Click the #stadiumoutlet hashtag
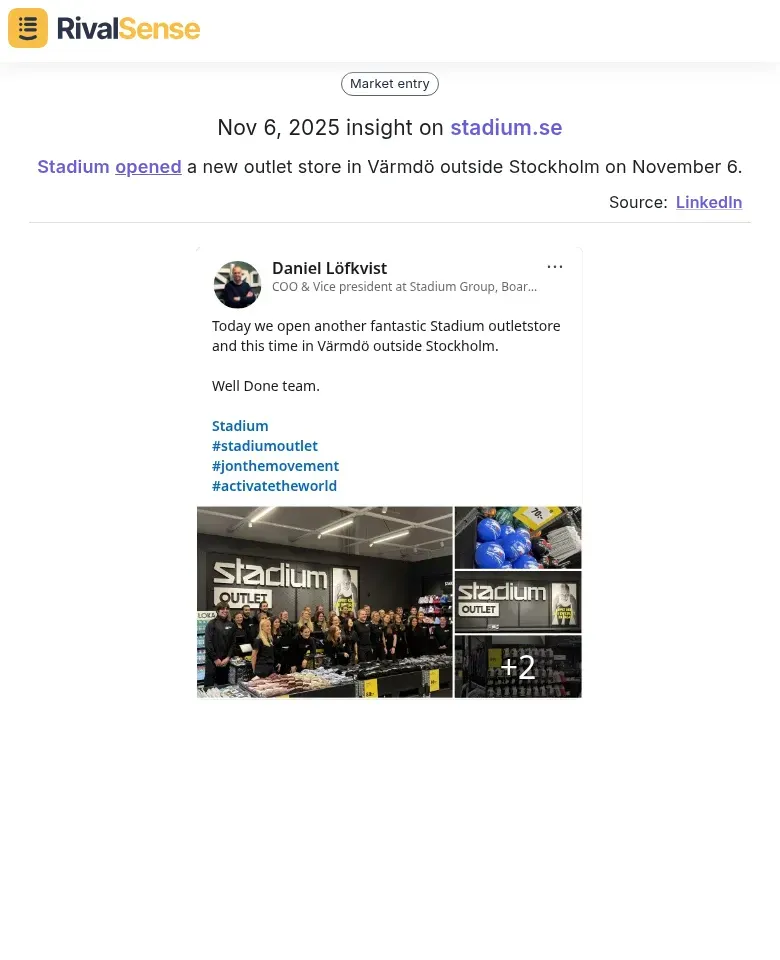Image resolution: width=780 pixels, height=960 pixels. pos(265,445)
